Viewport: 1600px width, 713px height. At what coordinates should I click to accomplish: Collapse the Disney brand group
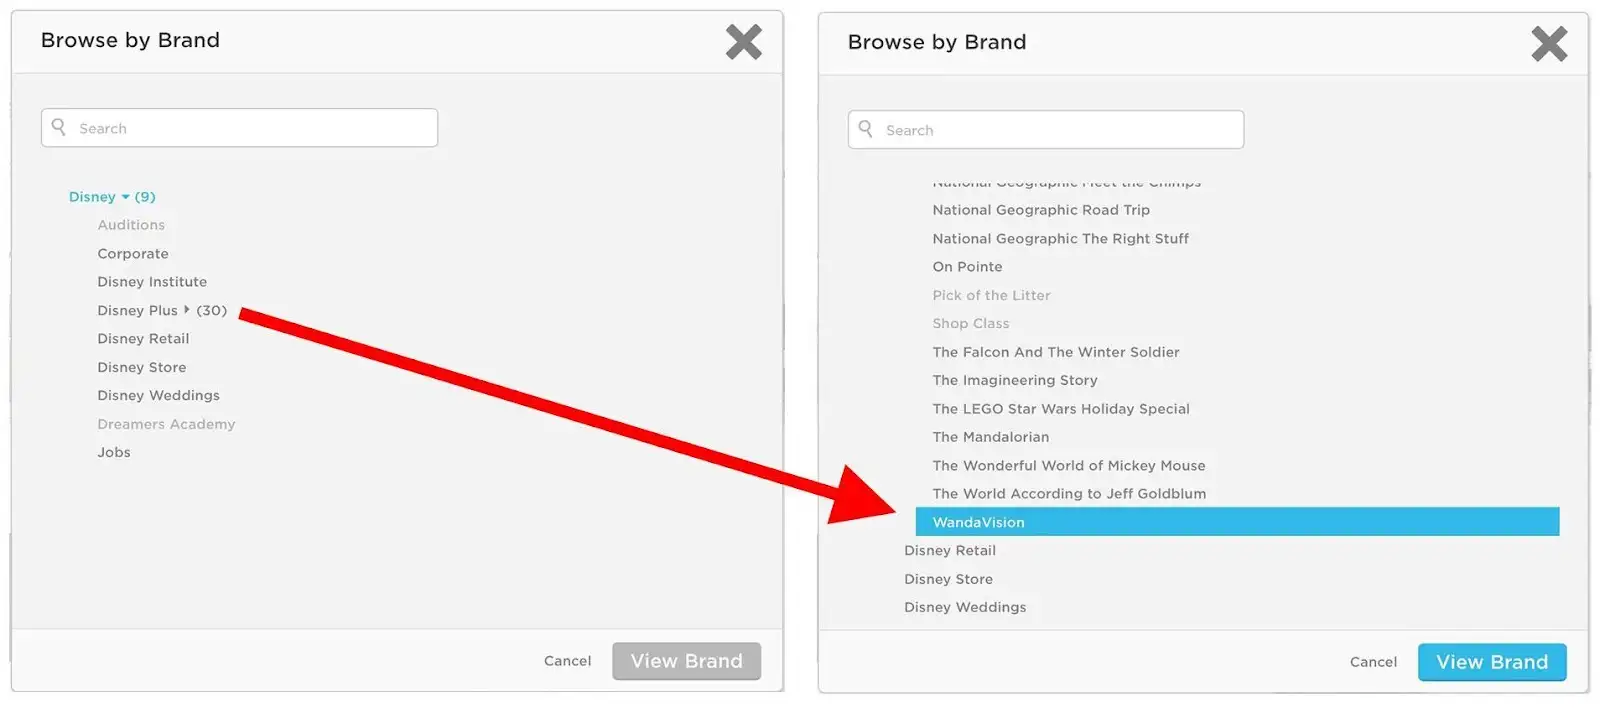[x=125, y=197]
